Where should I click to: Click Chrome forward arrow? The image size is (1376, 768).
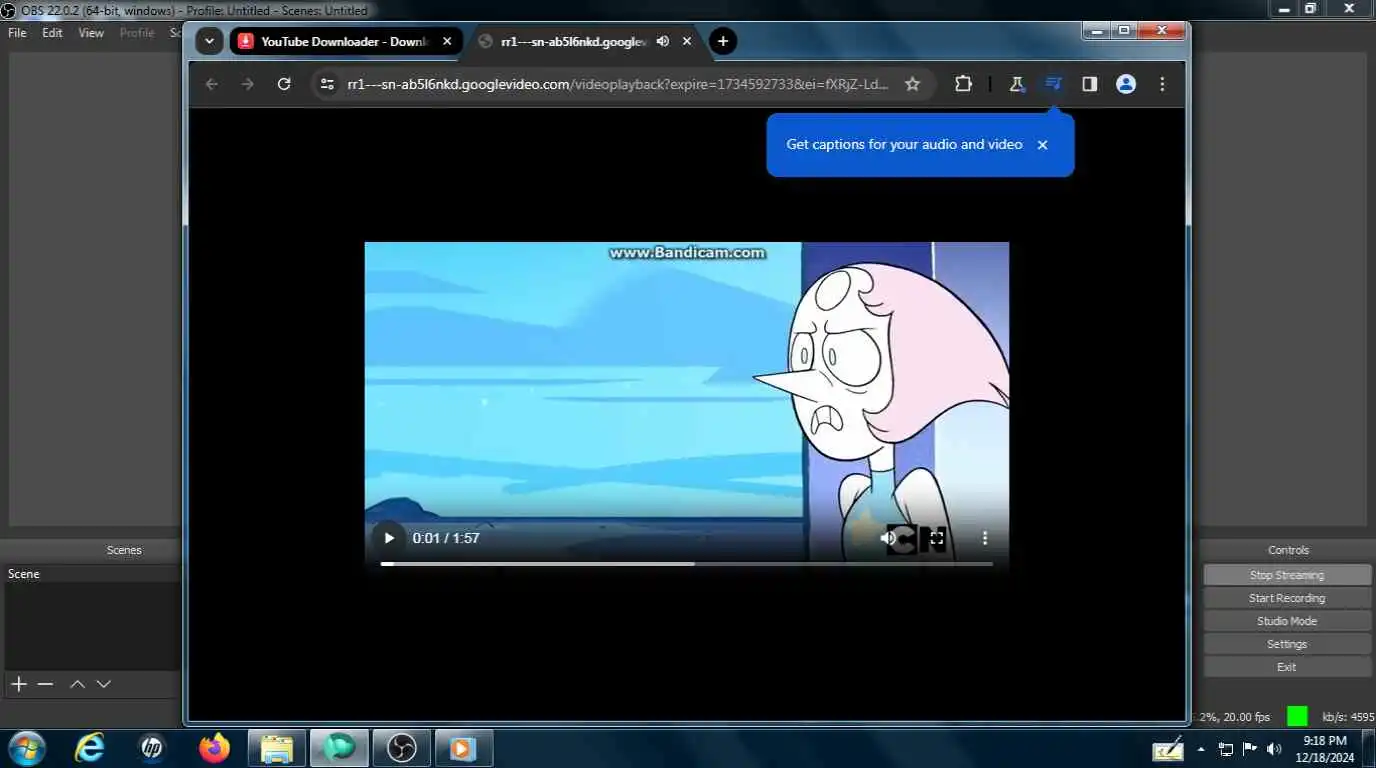[x=248, y=84]
